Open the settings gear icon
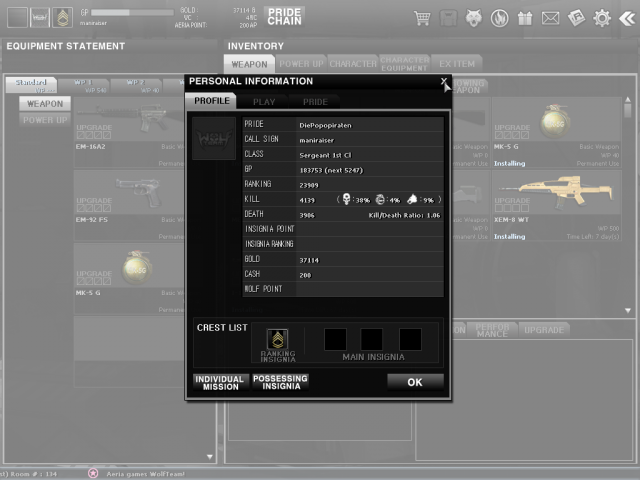 (601, 17)
